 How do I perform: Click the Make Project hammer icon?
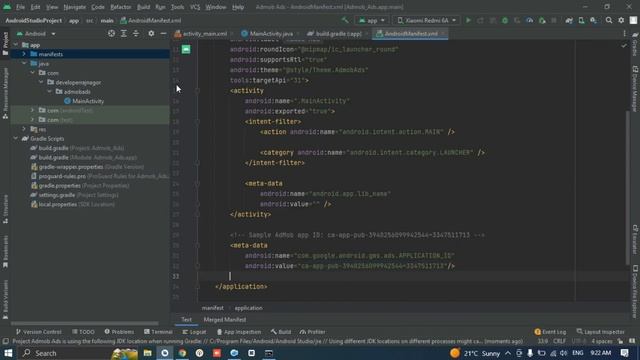point(345,20)
